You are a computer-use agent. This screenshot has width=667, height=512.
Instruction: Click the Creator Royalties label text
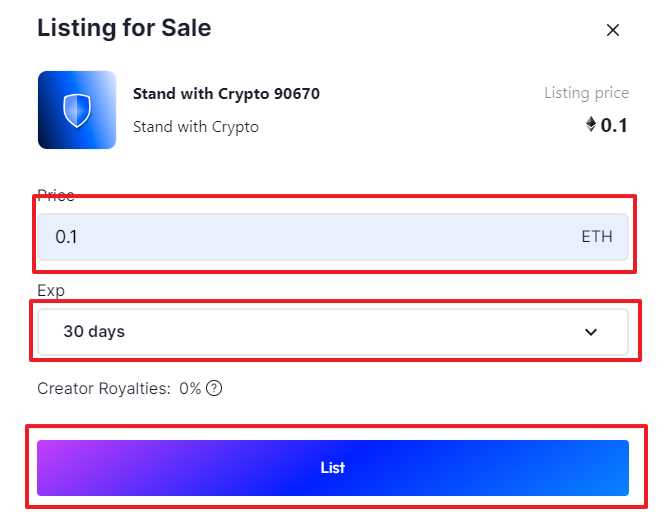pyautogui.click(x=104, y=388)
